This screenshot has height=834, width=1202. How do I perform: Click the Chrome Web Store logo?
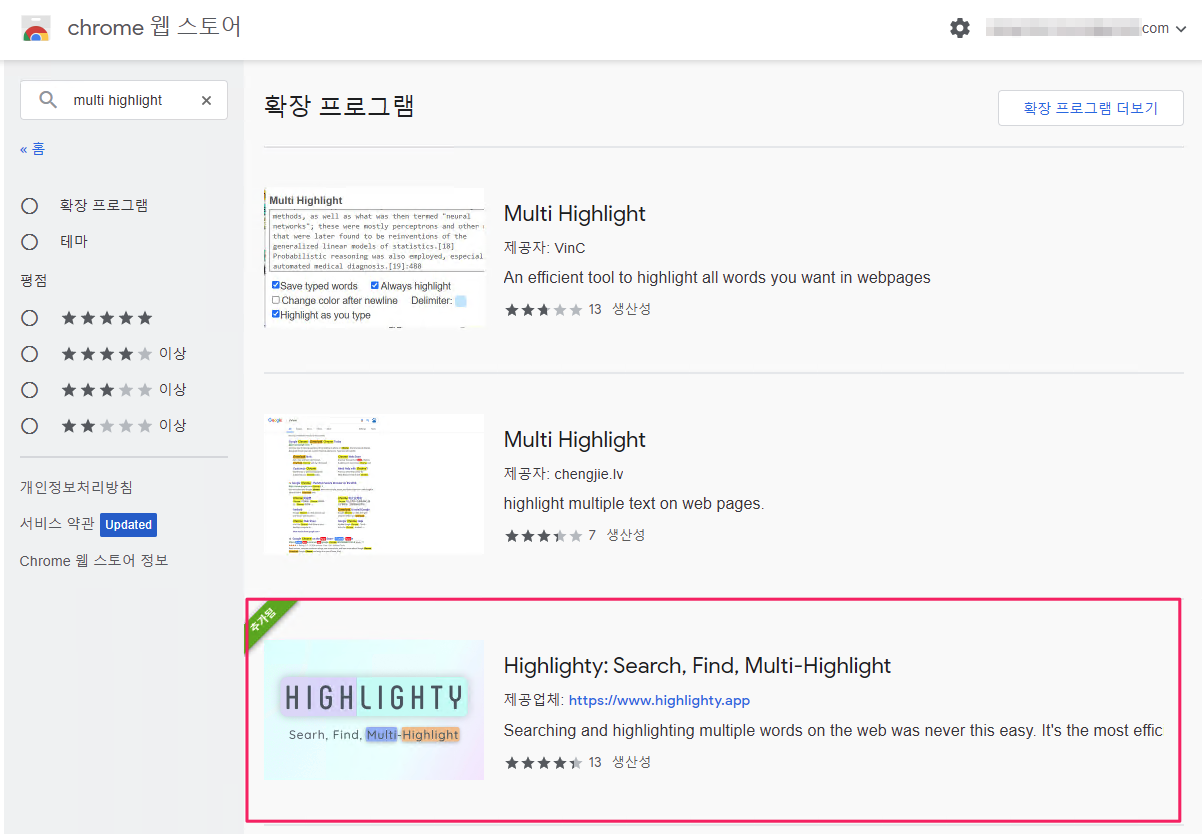pyautogui.click(x=38, y=28)
